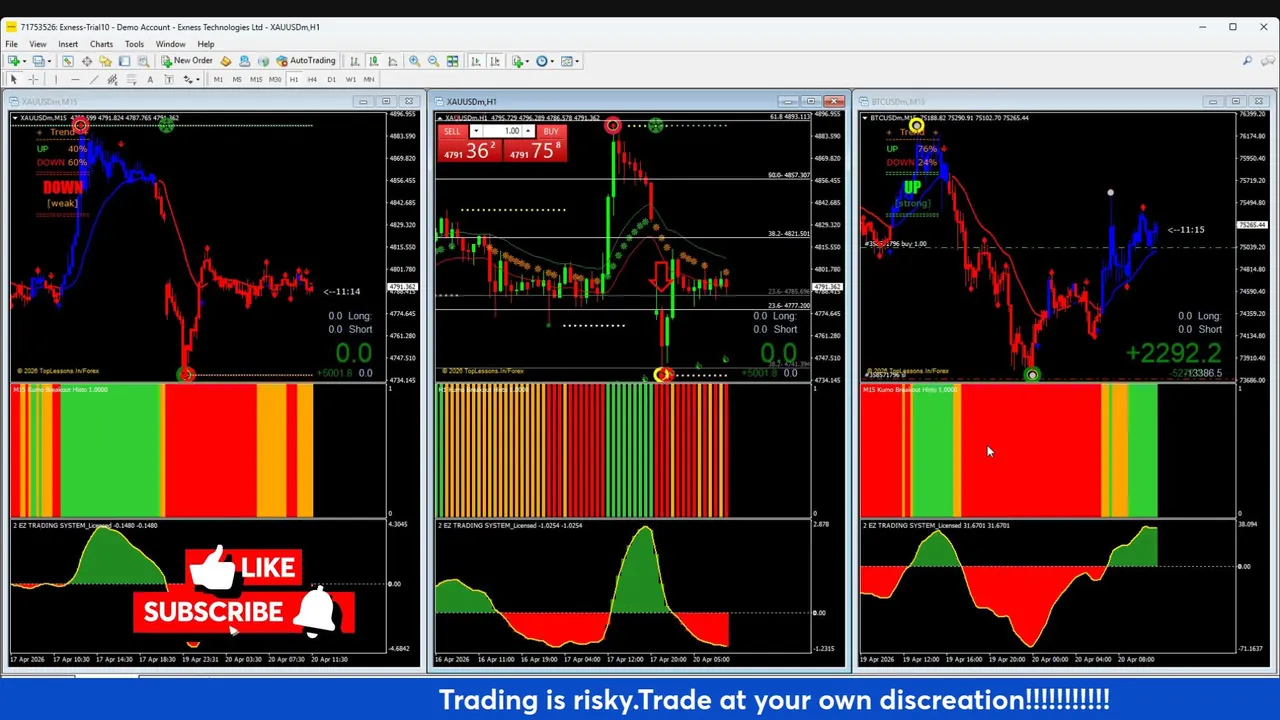The width and height of the screenshot is (1280, 720).
Task: Open the Help menu
Action: pyautogui.click(x=206, y=44)
